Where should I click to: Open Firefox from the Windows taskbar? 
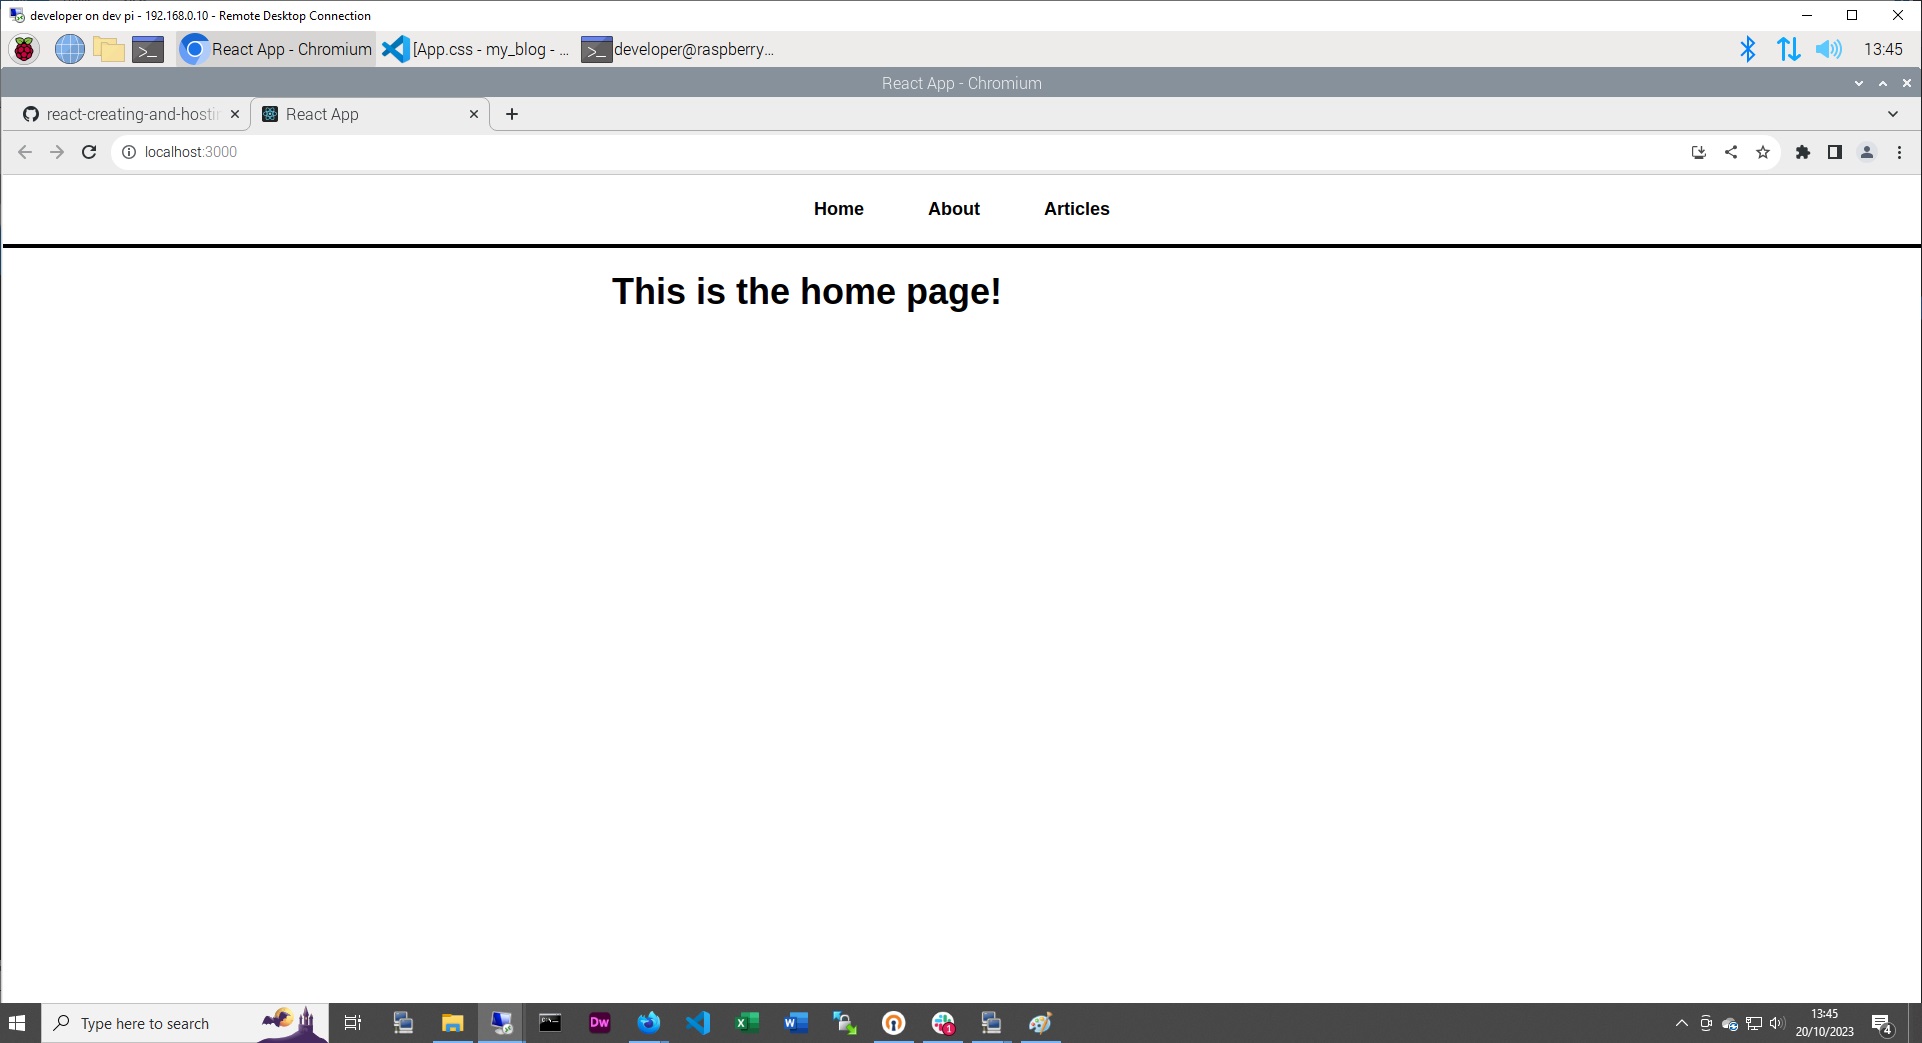[x=648, y=1023]
